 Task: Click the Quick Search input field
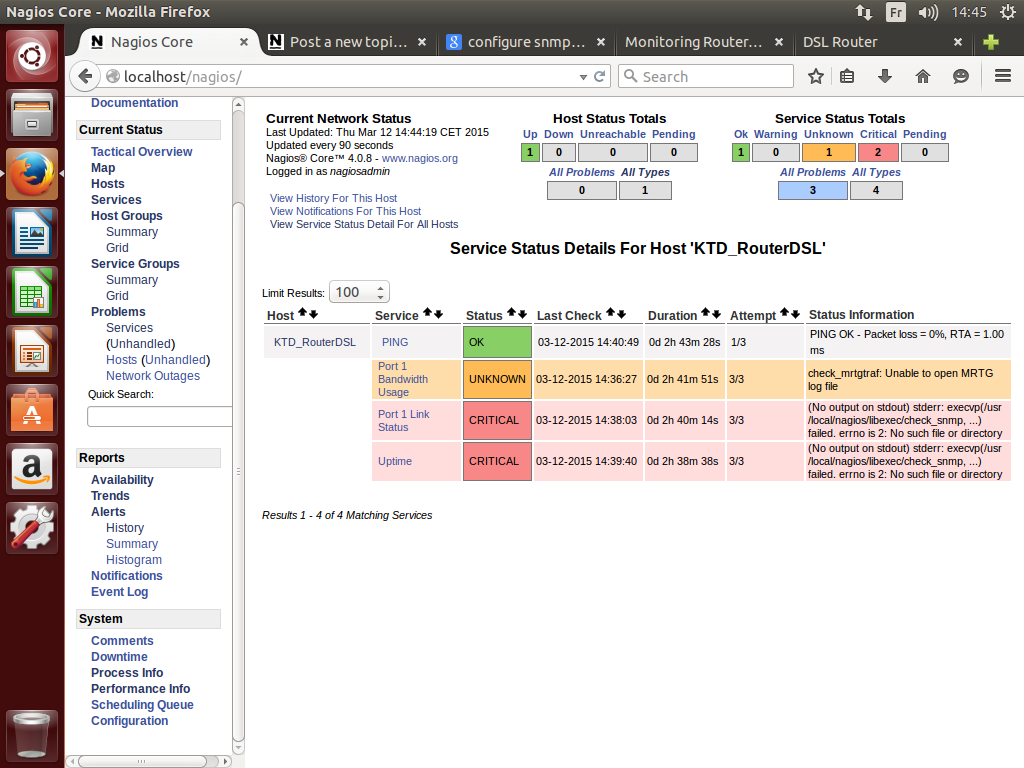tap(158, 416)
